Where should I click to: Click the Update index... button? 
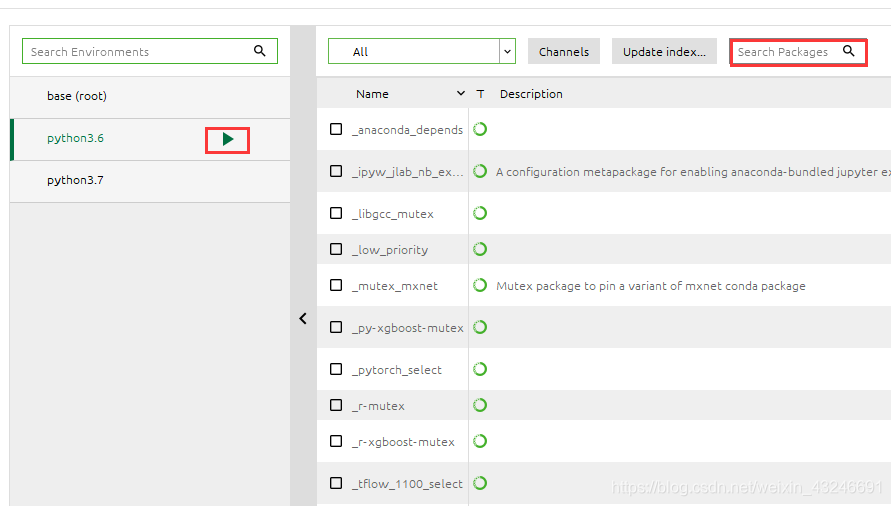pyautogui.click(x=664, y=52)
